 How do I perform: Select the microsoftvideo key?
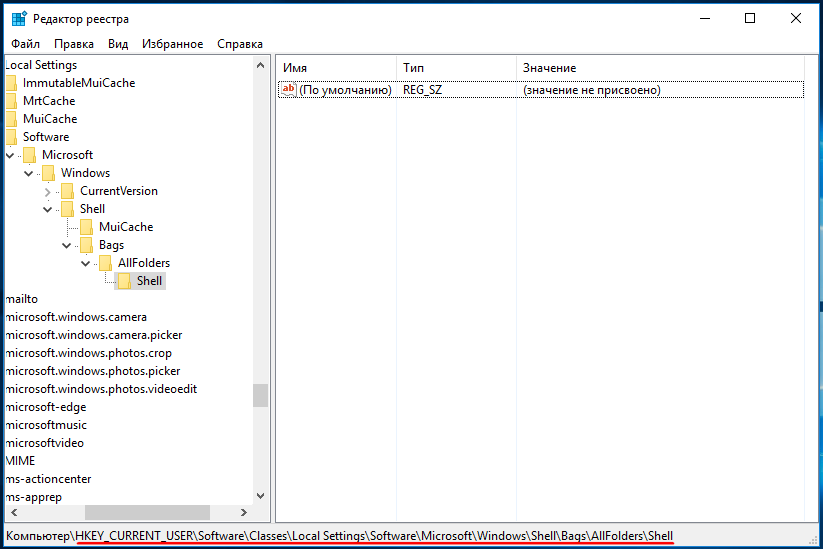click(45, 443)
